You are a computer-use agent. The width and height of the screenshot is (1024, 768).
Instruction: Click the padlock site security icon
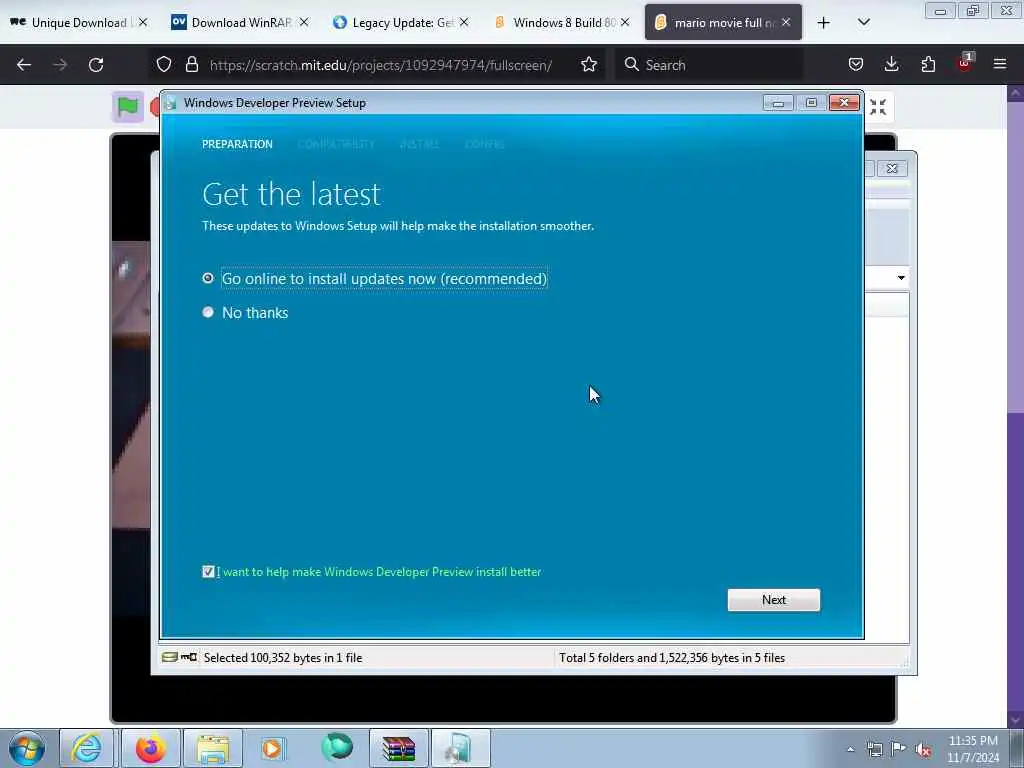191,64
